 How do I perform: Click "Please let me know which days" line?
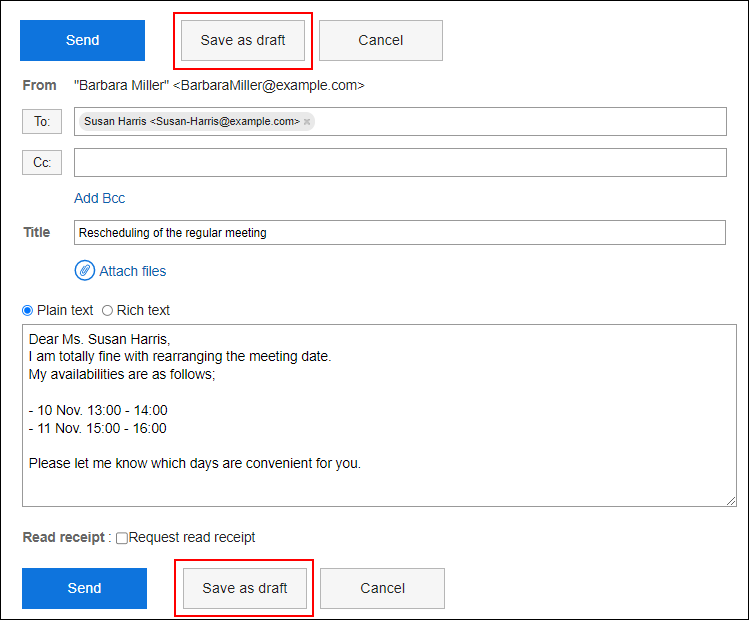click(195, 463)
